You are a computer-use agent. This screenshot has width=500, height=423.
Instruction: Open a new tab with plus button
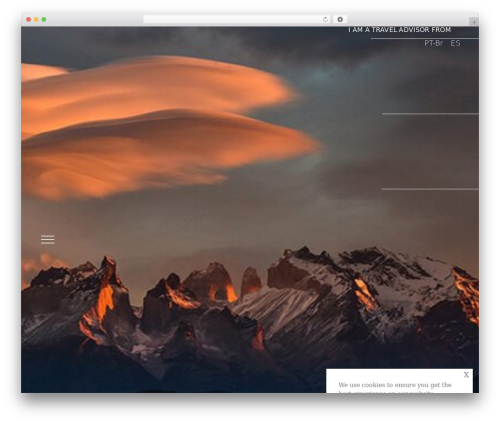[474, 22]
